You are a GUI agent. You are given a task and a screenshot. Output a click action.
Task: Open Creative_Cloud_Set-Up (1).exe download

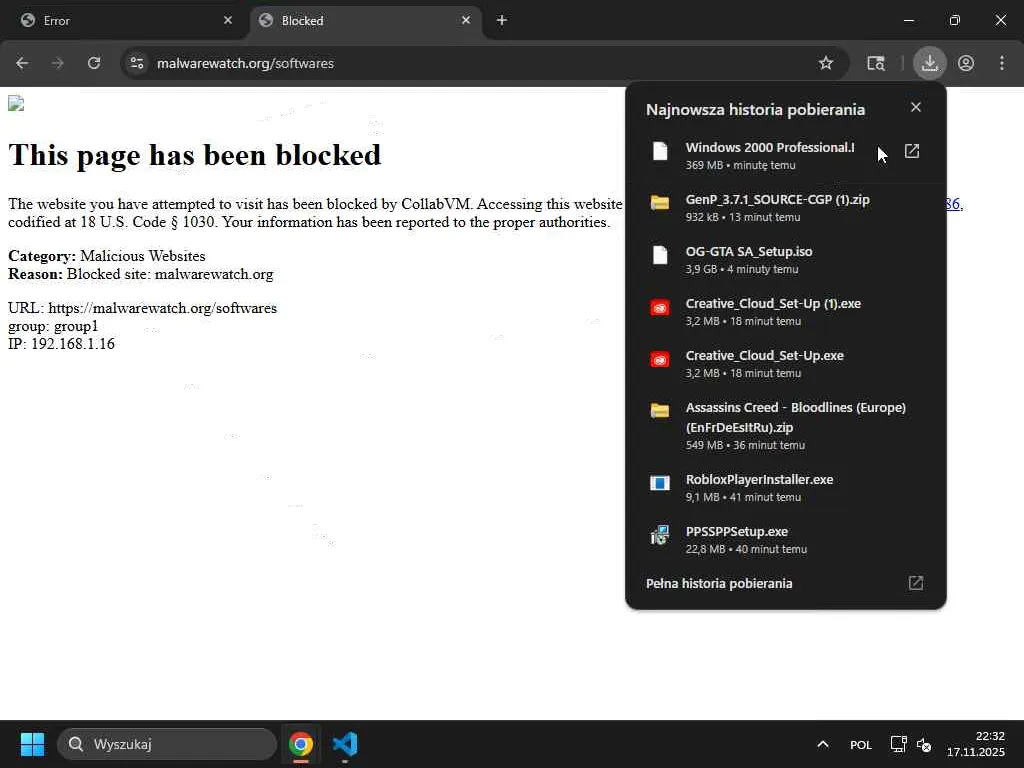pos(786,312)
